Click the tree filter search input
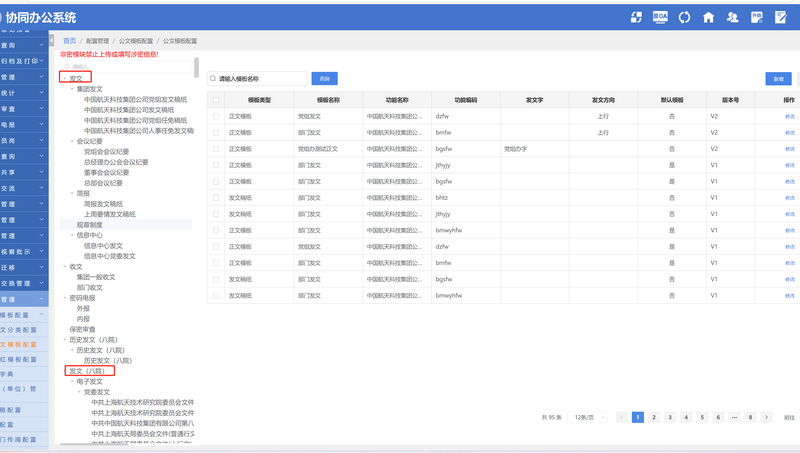800x453 pixels. pyautogui.click(x=126, y=66)
